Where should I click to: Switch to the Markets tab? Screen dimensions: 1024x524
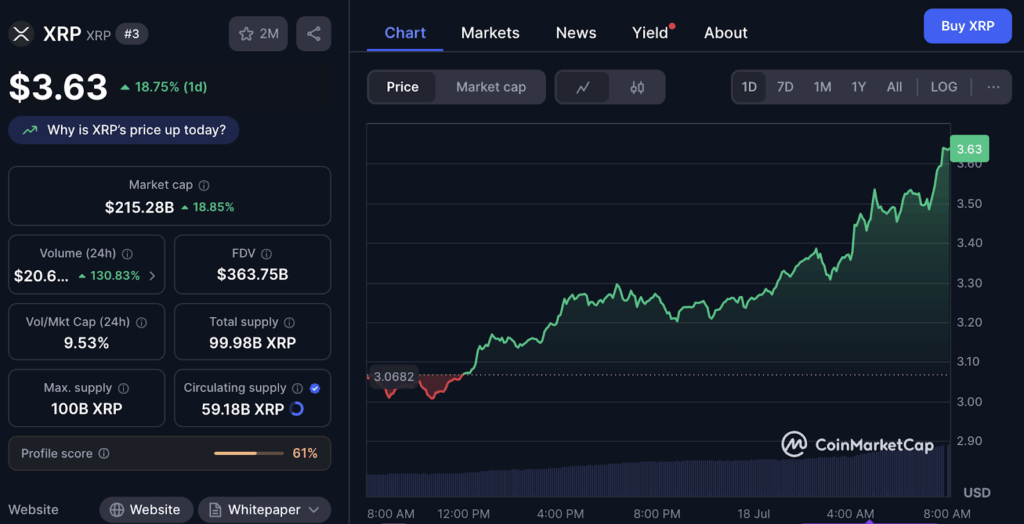[490, 33]
